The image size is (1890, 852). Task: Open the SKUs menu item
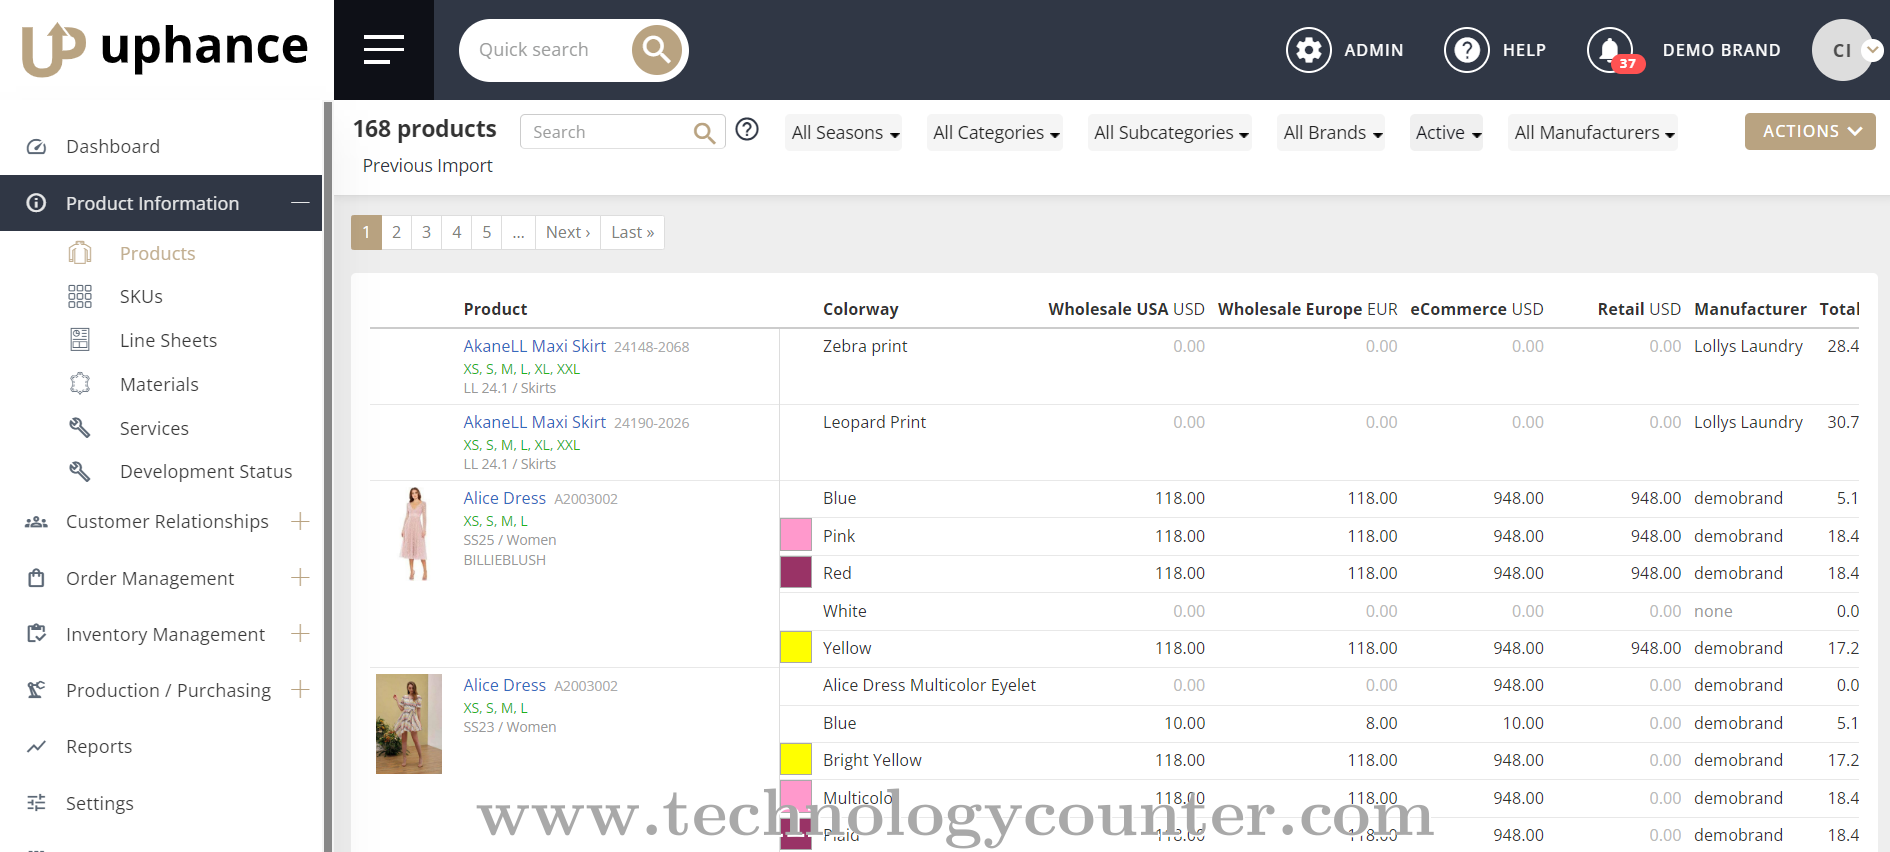click(141, 296)
